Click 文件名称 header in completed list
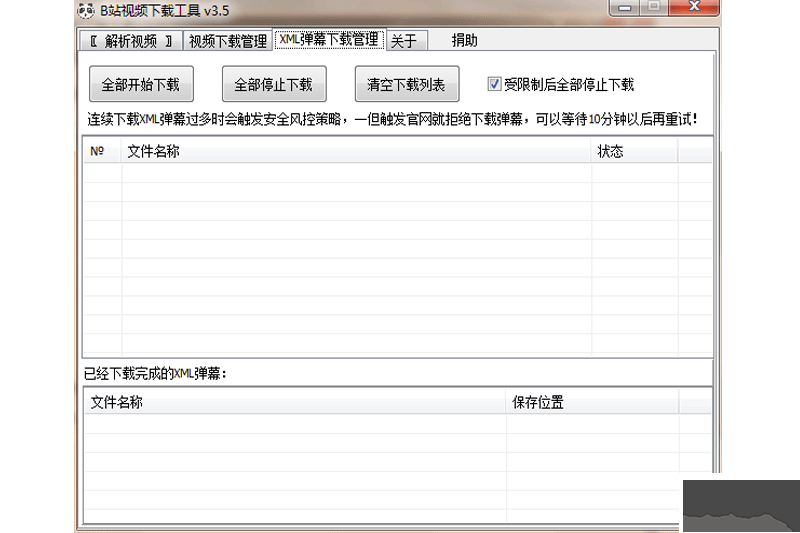This screenshot has width=800, height=533. coord(295,402)
